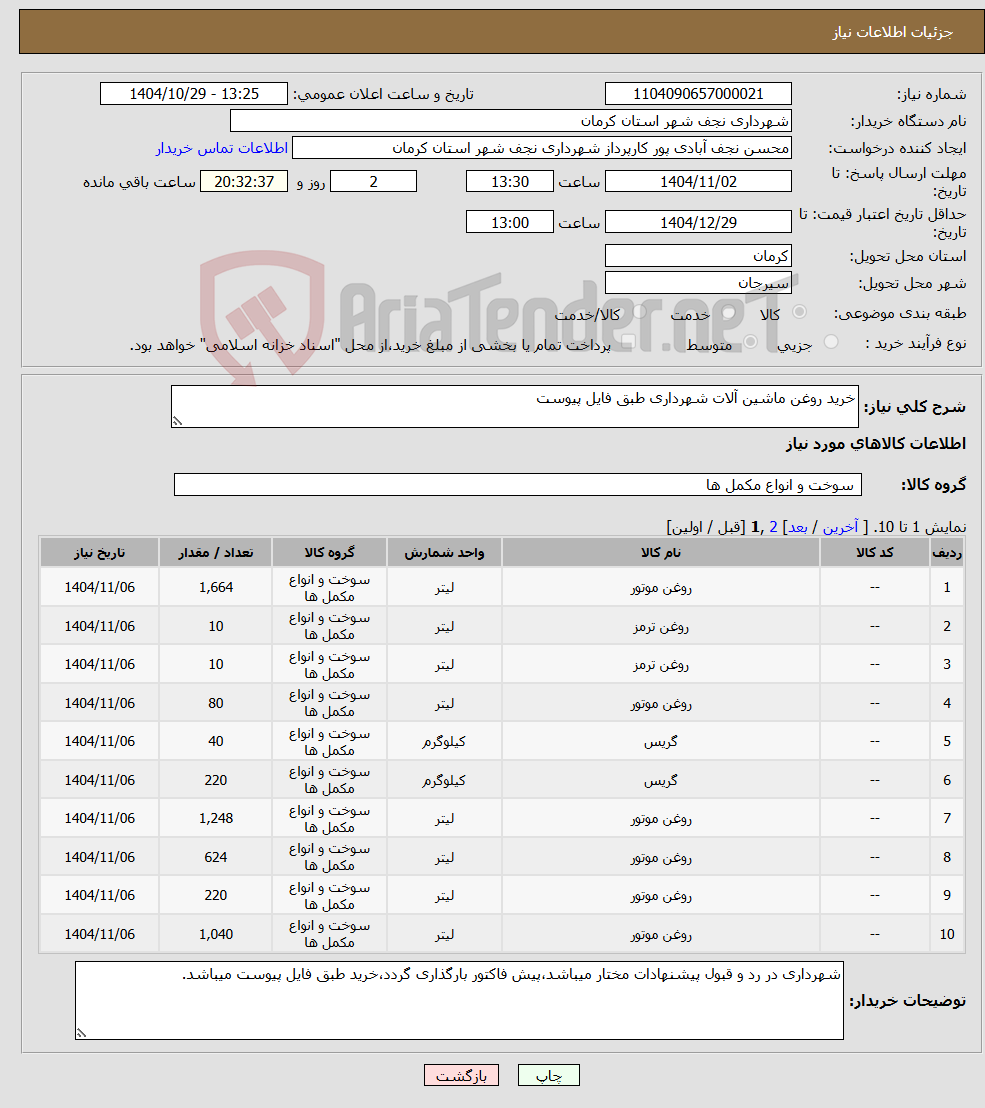Click unit لیتر in row 3
This screenshot has height=1108, width=985.
coord(444,664)
